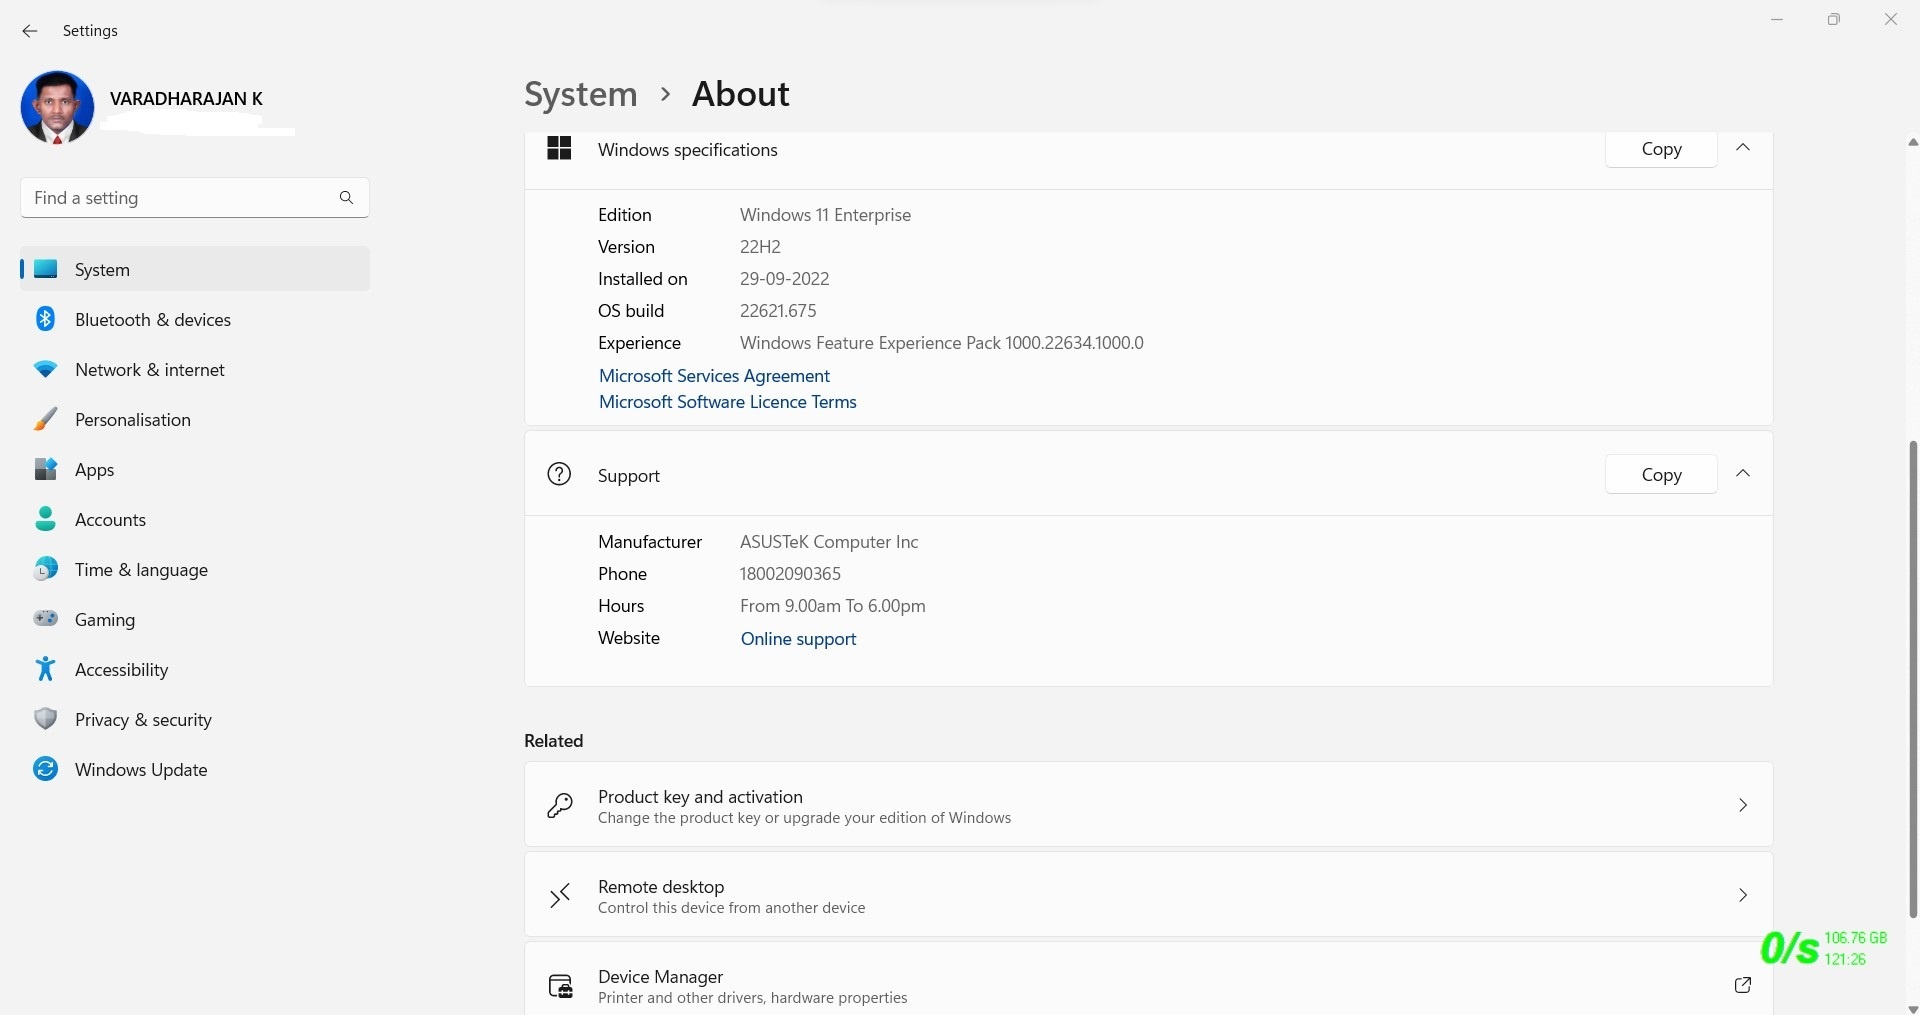The image size is (1920, 1015).
Task: Click the Device Manager icon
Action: (561, 986)
